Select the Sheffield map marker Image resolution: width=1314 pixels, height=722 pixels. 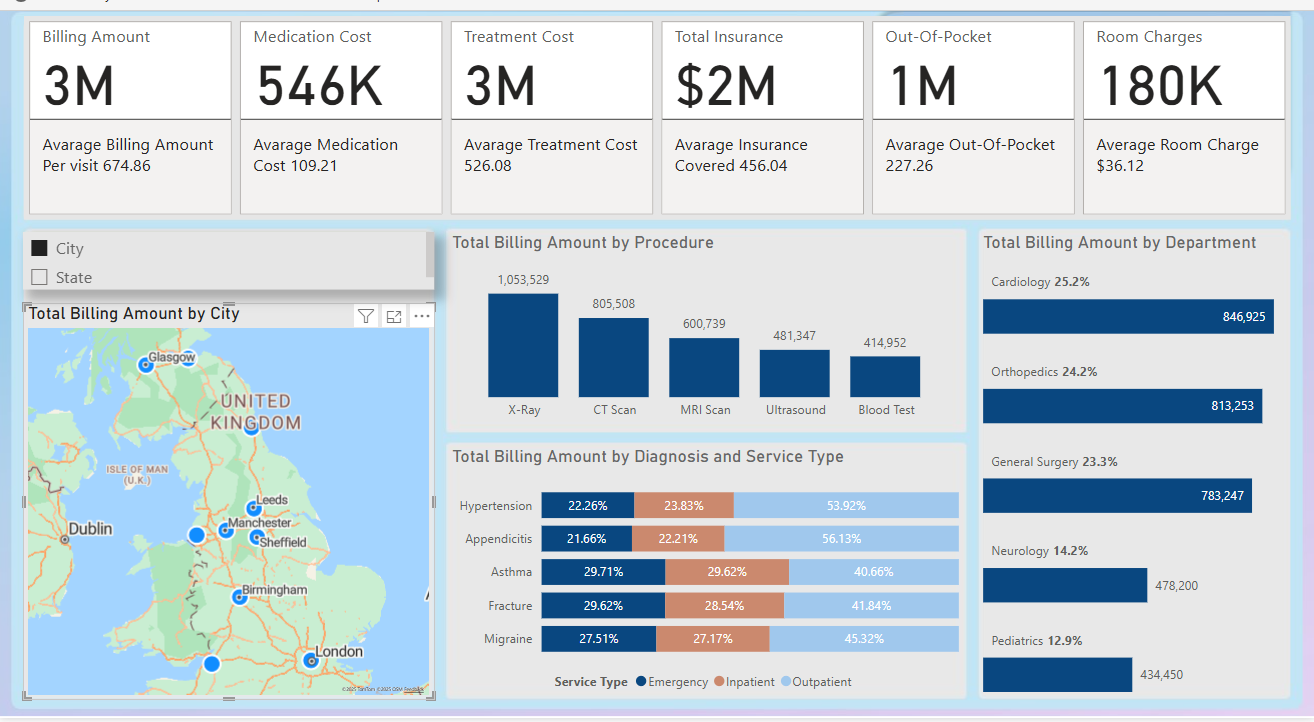(x=255, y=537)
